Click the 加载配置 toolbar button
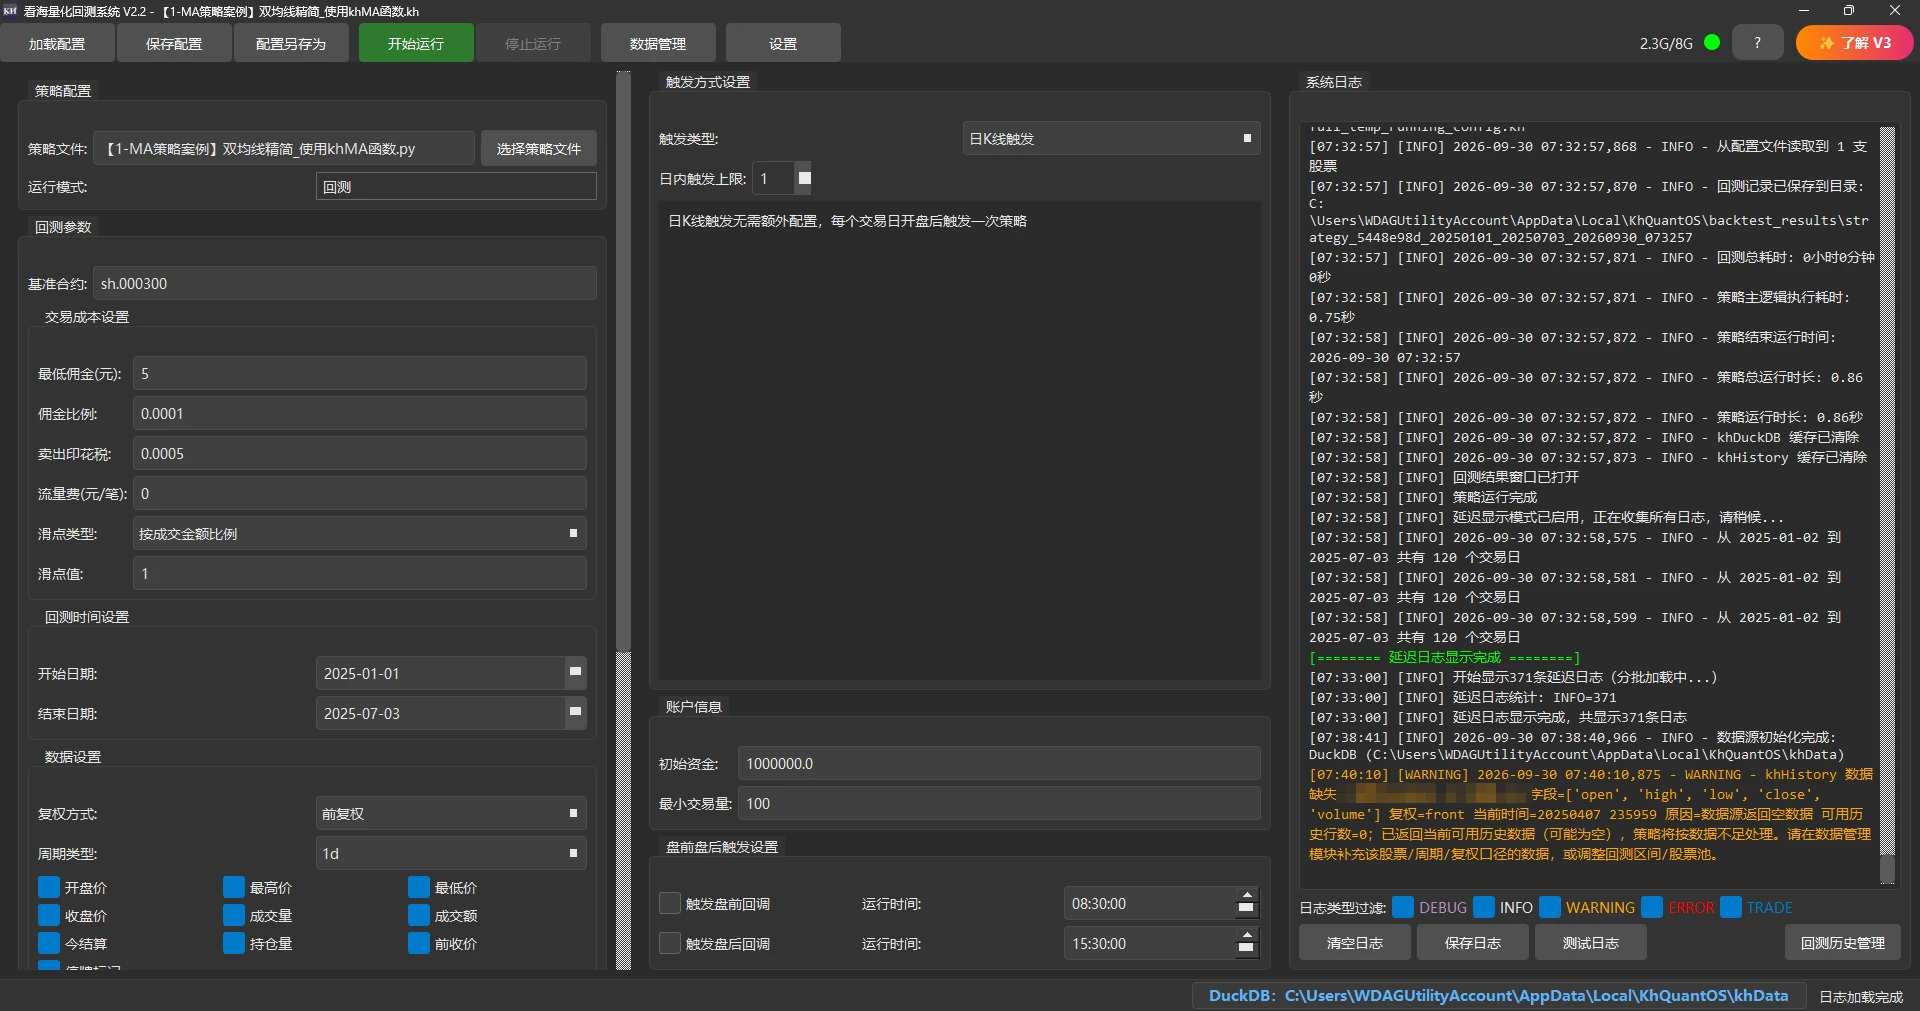1920x1011 pixels. [x=57, y=44]
